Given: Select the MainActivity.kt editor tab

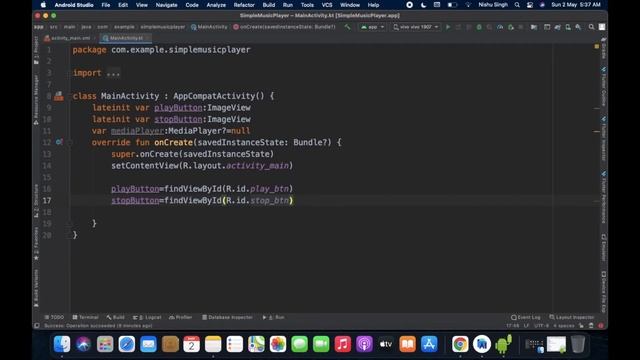Looking at the screenshot, I should point(126,38).
